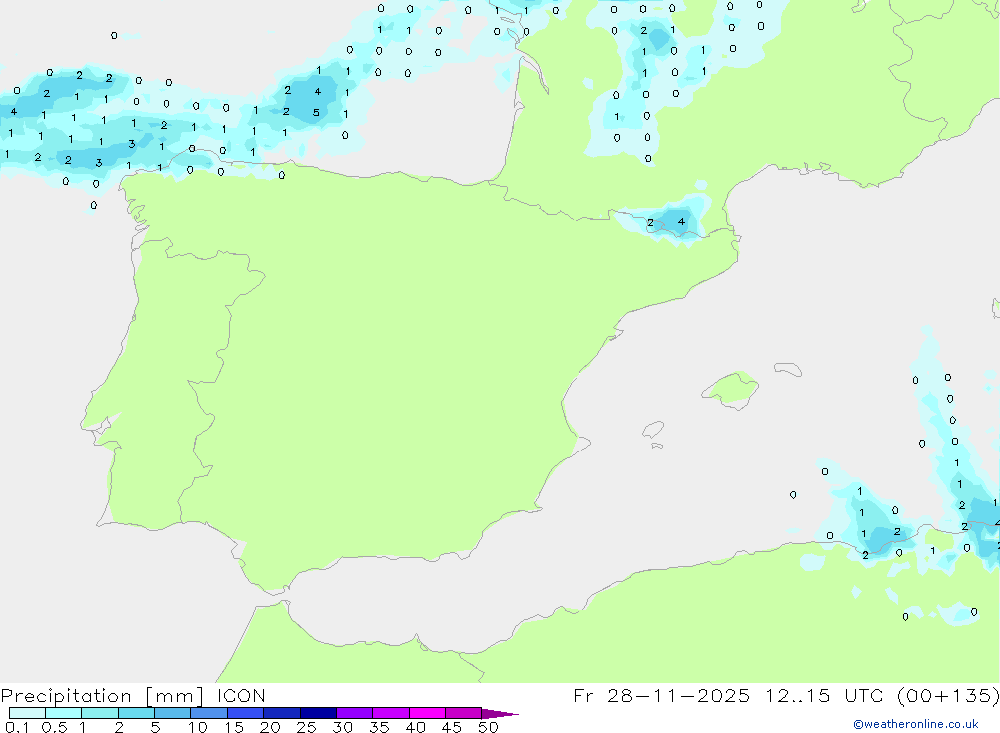Click the 'Fr 28-11-2025 12..15 UTC (00+135)' timestamp
This screenshot has height=733, width=1000.
(x=786, y=695)
